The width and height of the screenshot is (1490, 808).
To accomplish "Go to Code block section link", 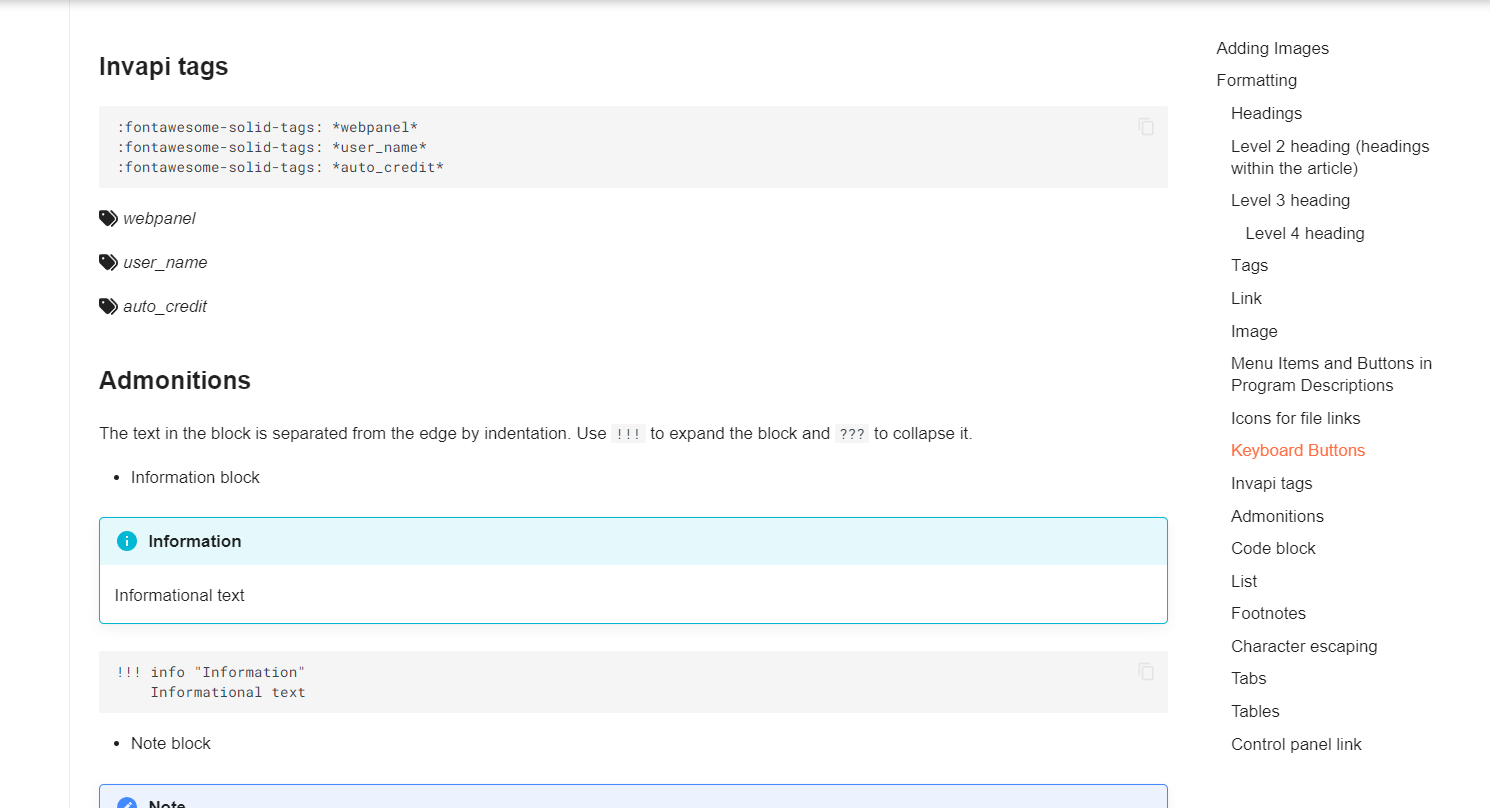I will coord(1273,548).
